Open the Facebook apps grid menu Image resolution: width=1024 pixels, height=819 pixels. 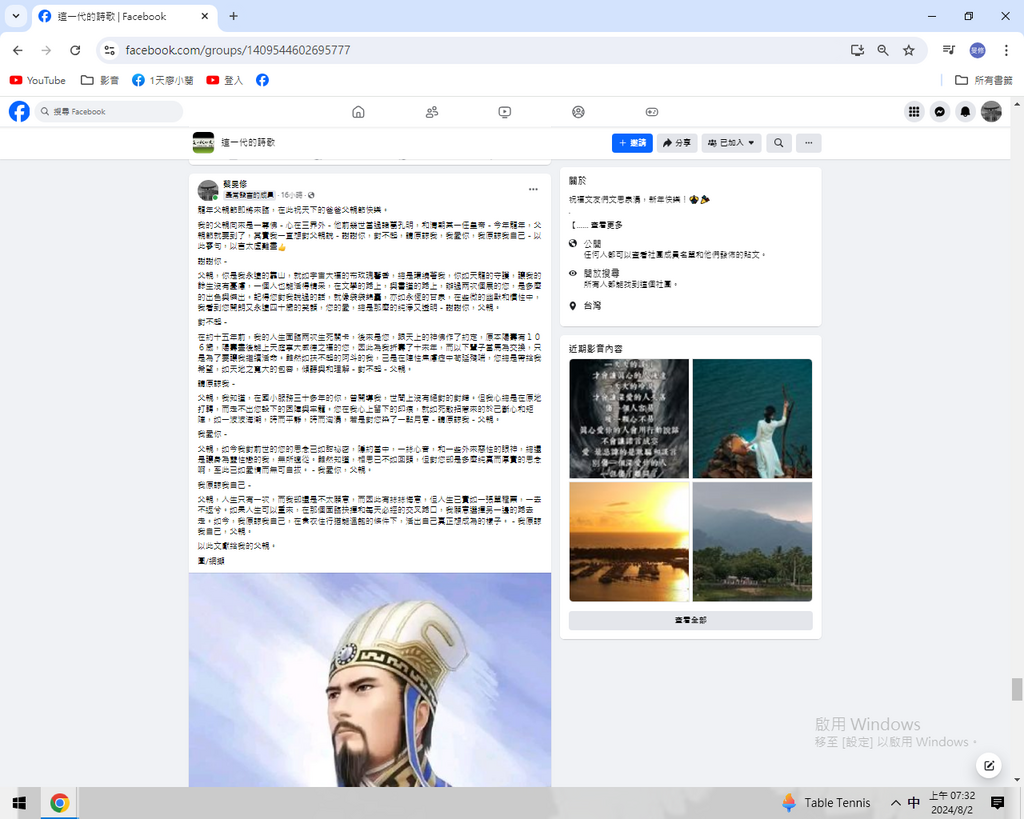point(914,112)
